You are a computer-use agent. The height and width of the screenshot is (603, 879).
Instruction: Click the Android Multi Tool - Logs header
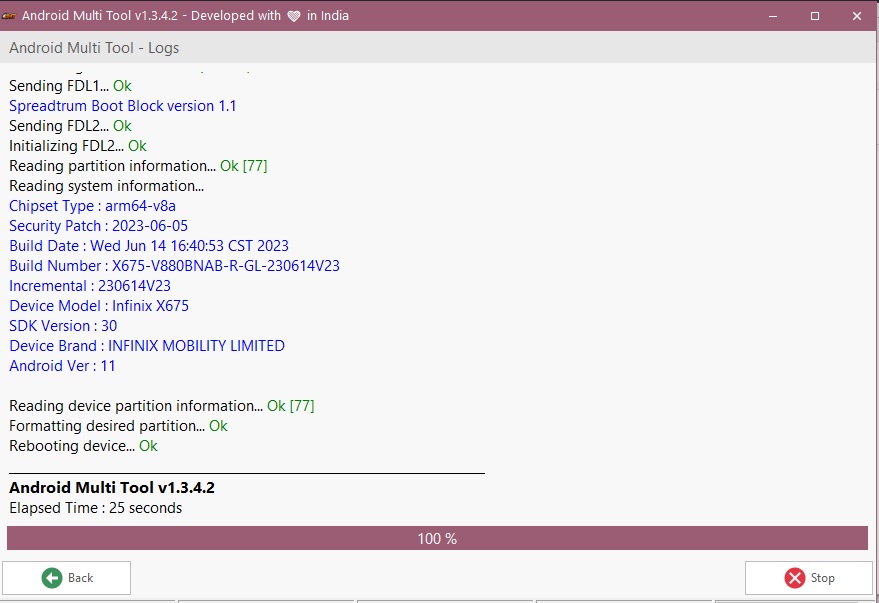coord(94,48)
